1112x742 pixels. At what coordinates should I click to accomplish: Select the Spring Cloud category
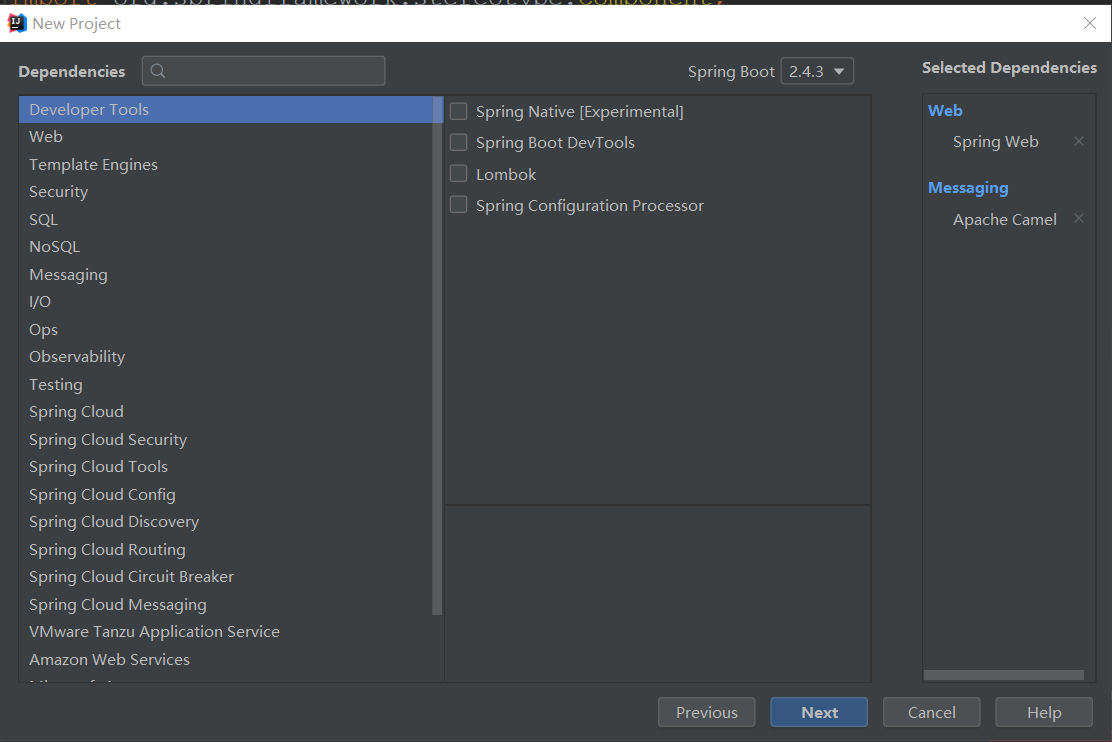pyautogui.click(x=226, y=412)
